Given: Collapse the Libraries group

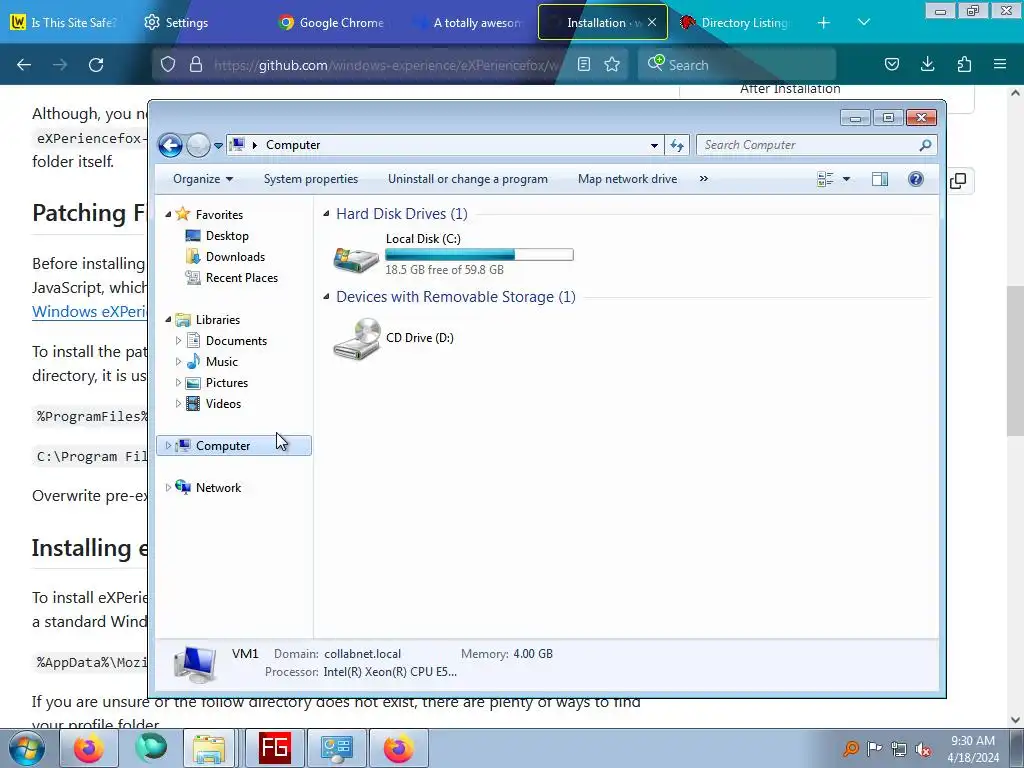Looking at the screenshot, I should coord(168,319).
